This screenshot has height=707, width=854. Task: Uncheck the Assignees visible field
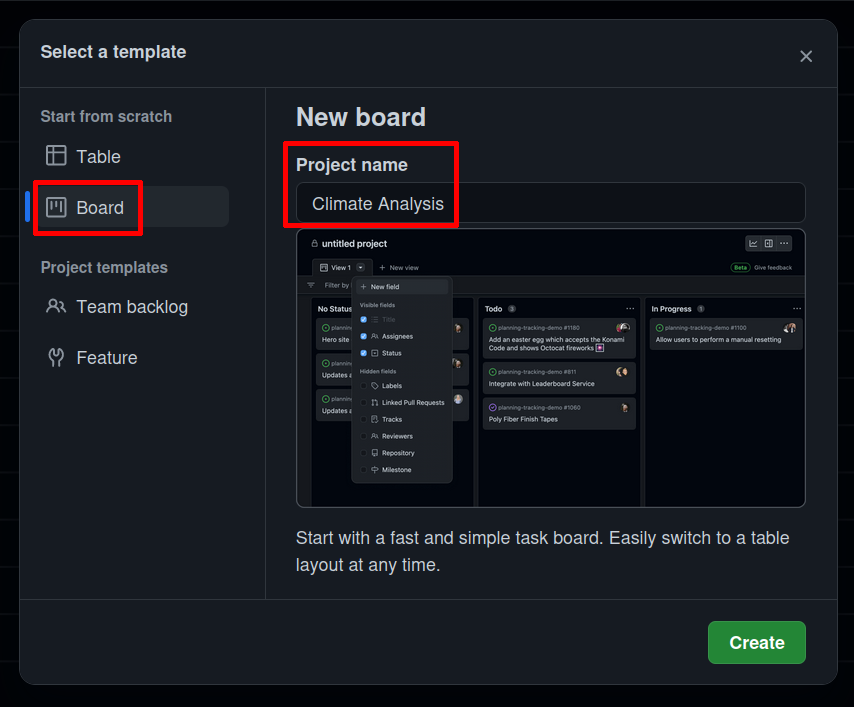363,336
